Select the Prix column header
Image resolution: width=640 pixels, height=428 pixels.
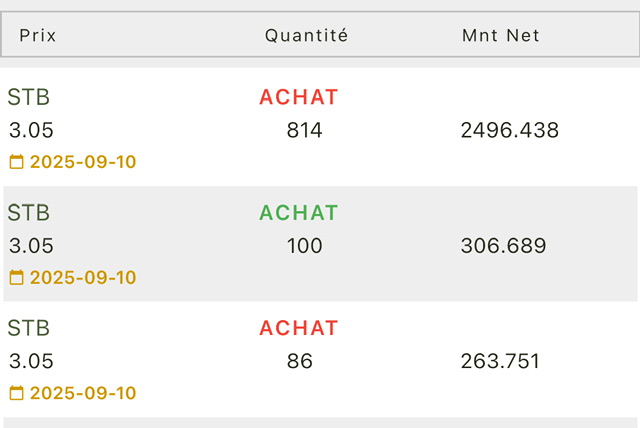click(38, 35)
